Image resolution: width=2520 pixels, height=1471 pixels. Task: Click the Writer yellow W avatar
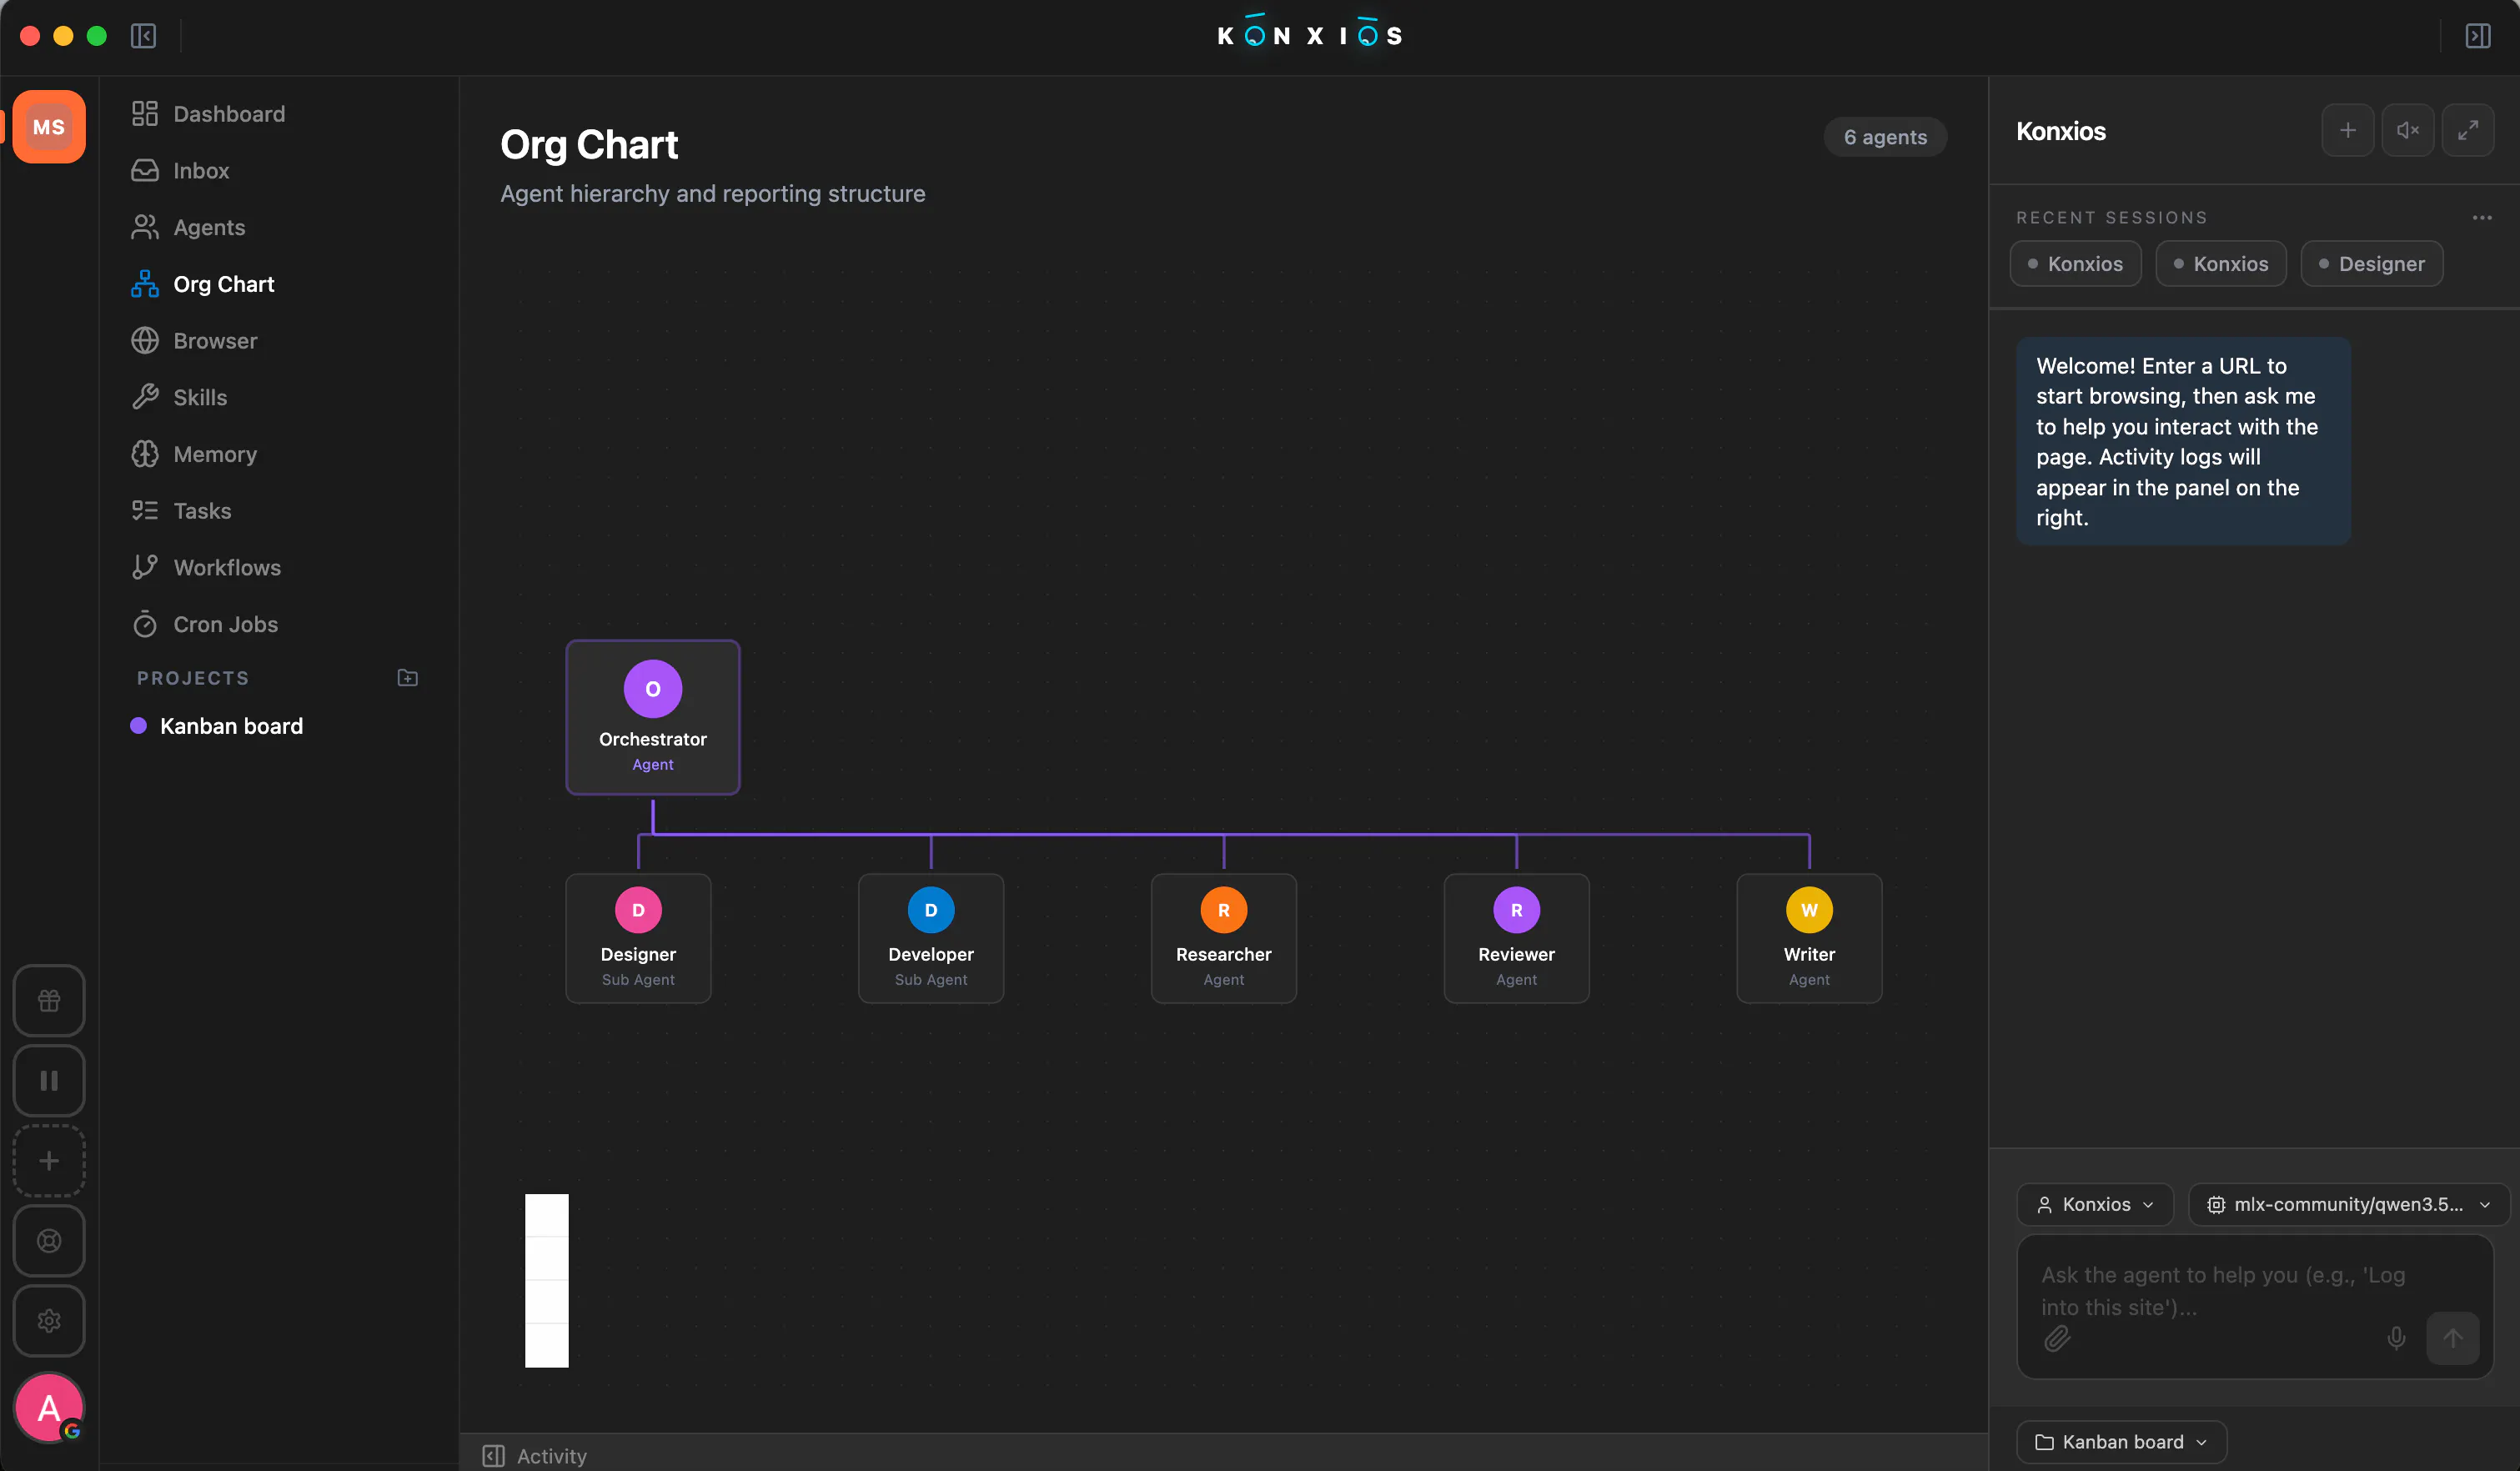(x=1809, y=910)
